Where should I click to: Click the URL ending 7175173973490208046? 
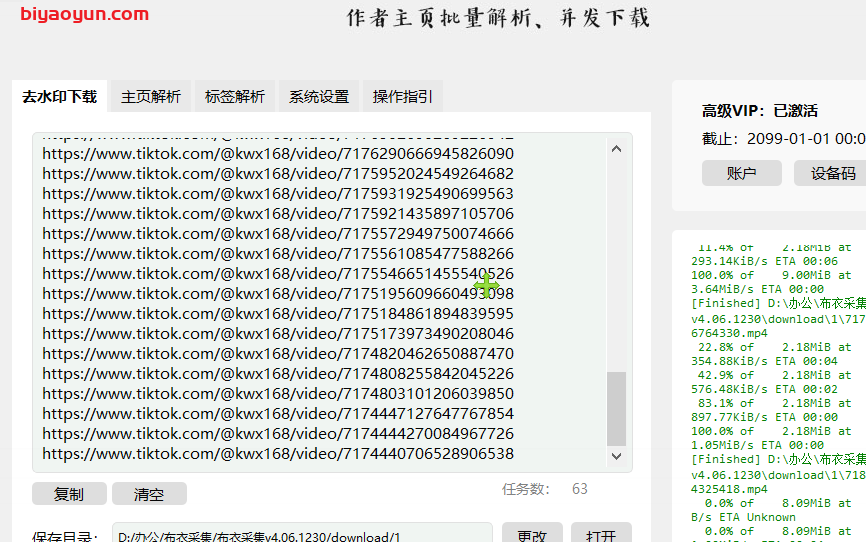[278, 334]
